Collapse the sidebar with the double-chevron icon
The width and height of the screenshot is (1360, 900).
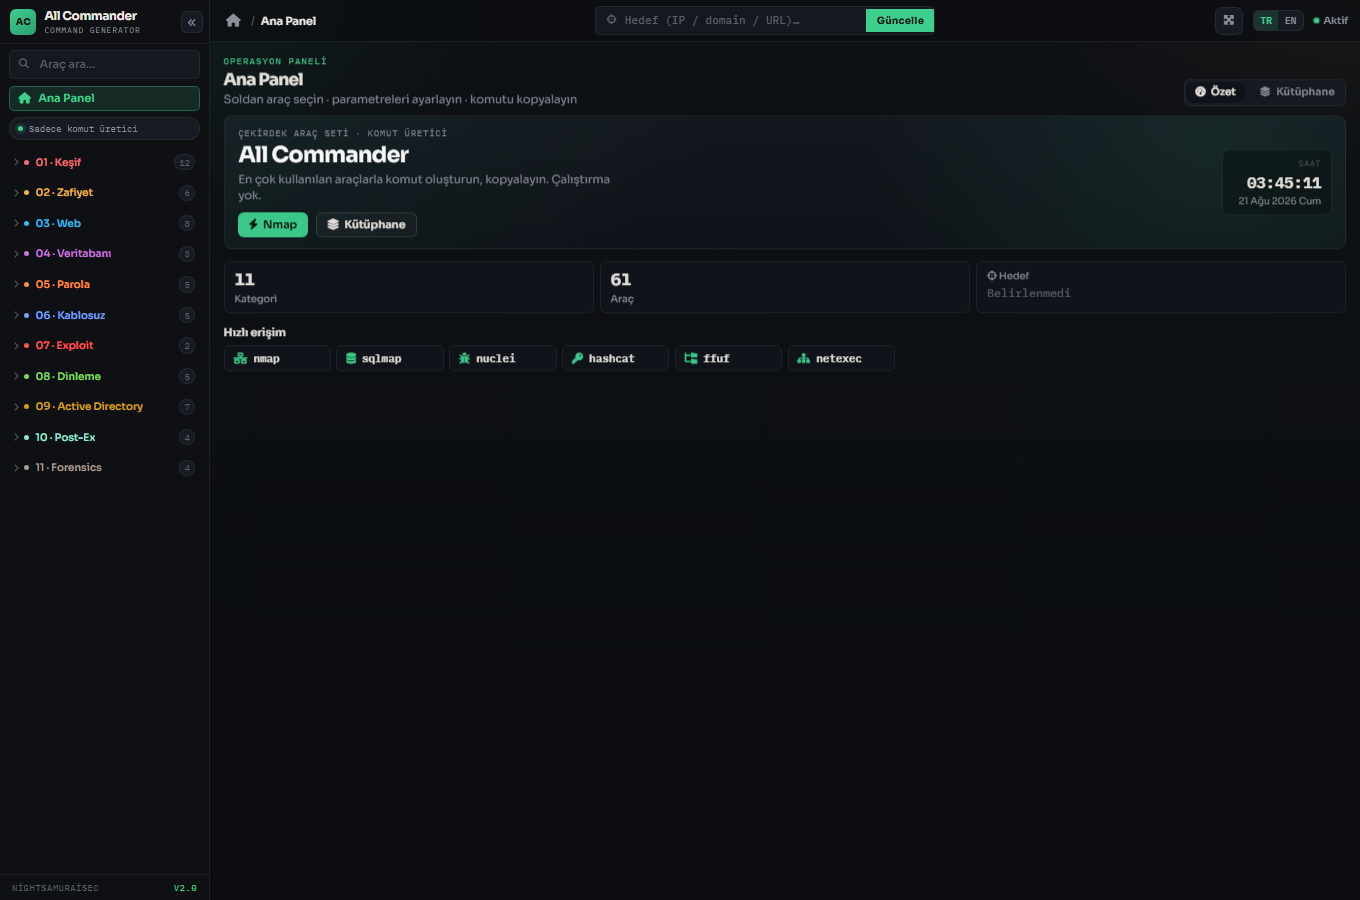[192, 22]
